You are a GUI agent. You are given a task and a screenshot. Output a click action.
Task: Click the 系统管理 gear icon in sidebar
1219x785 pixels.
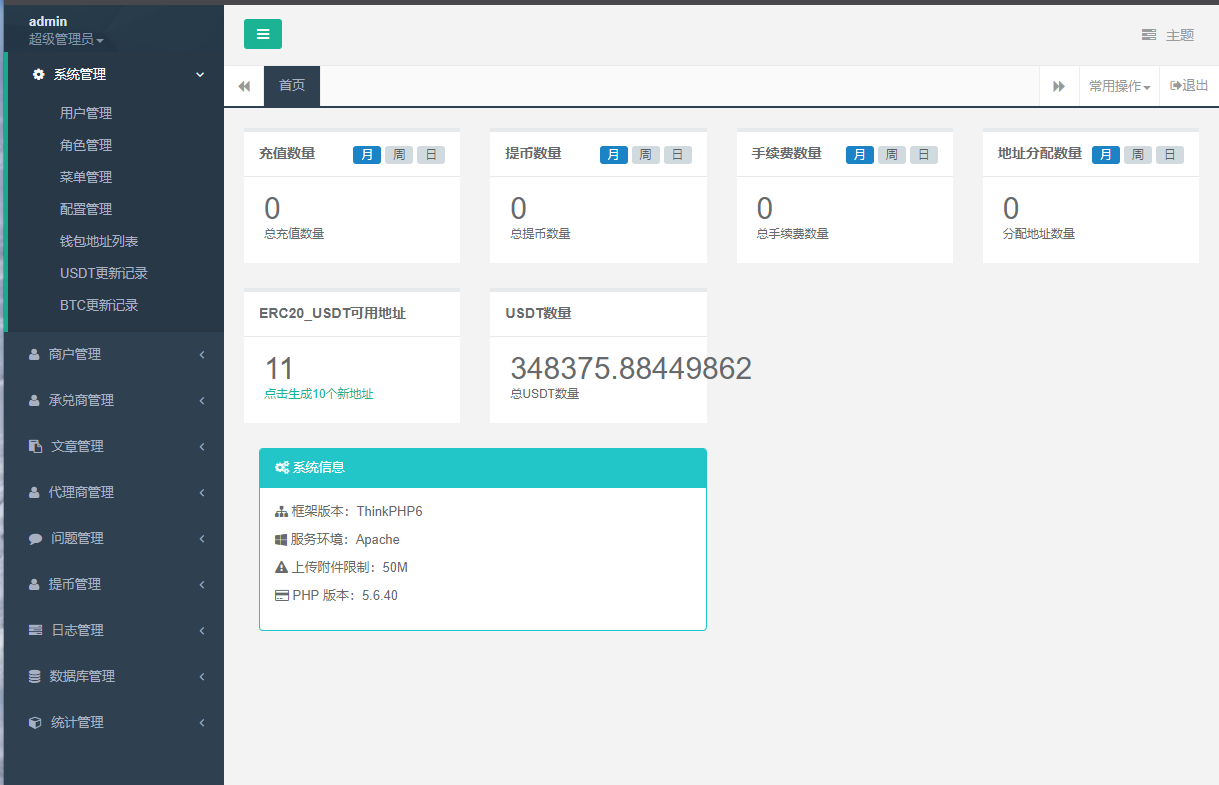(38, 73)
